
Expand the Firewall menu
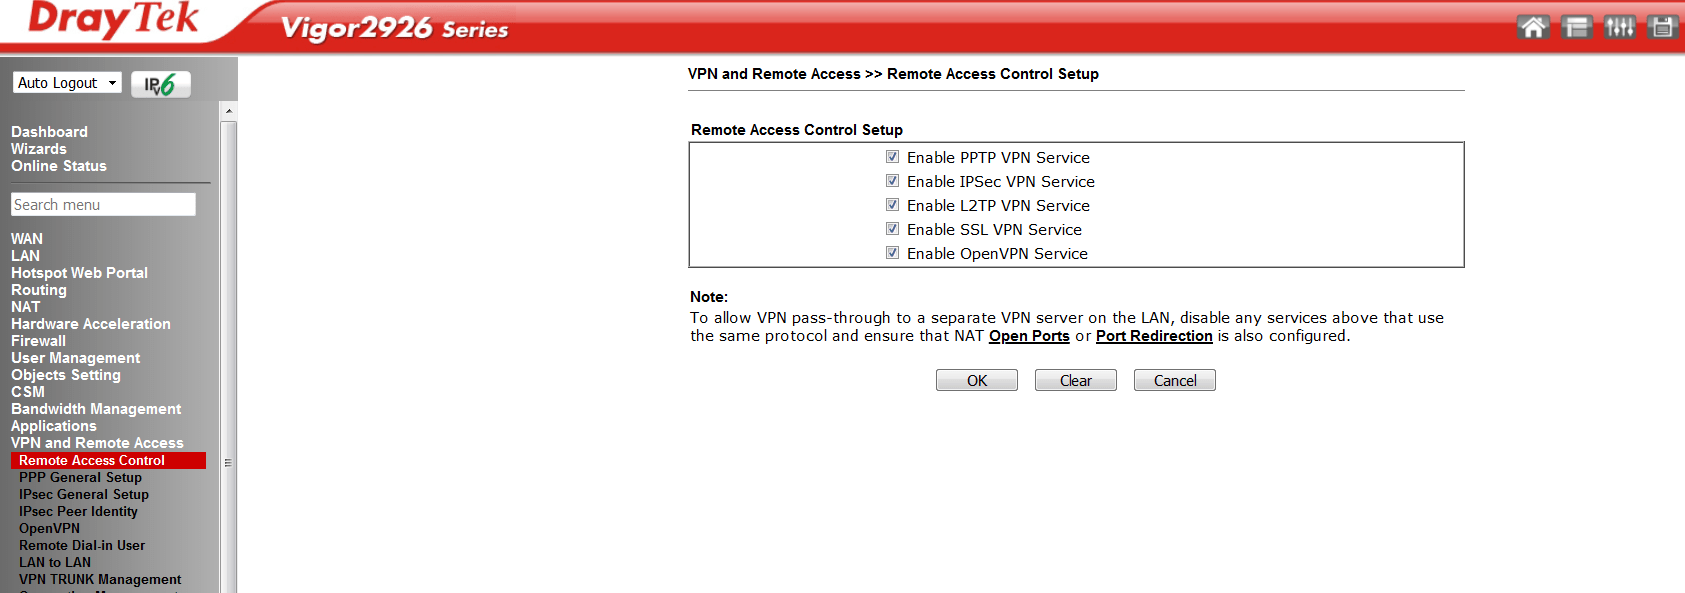[x=38, y=341]
